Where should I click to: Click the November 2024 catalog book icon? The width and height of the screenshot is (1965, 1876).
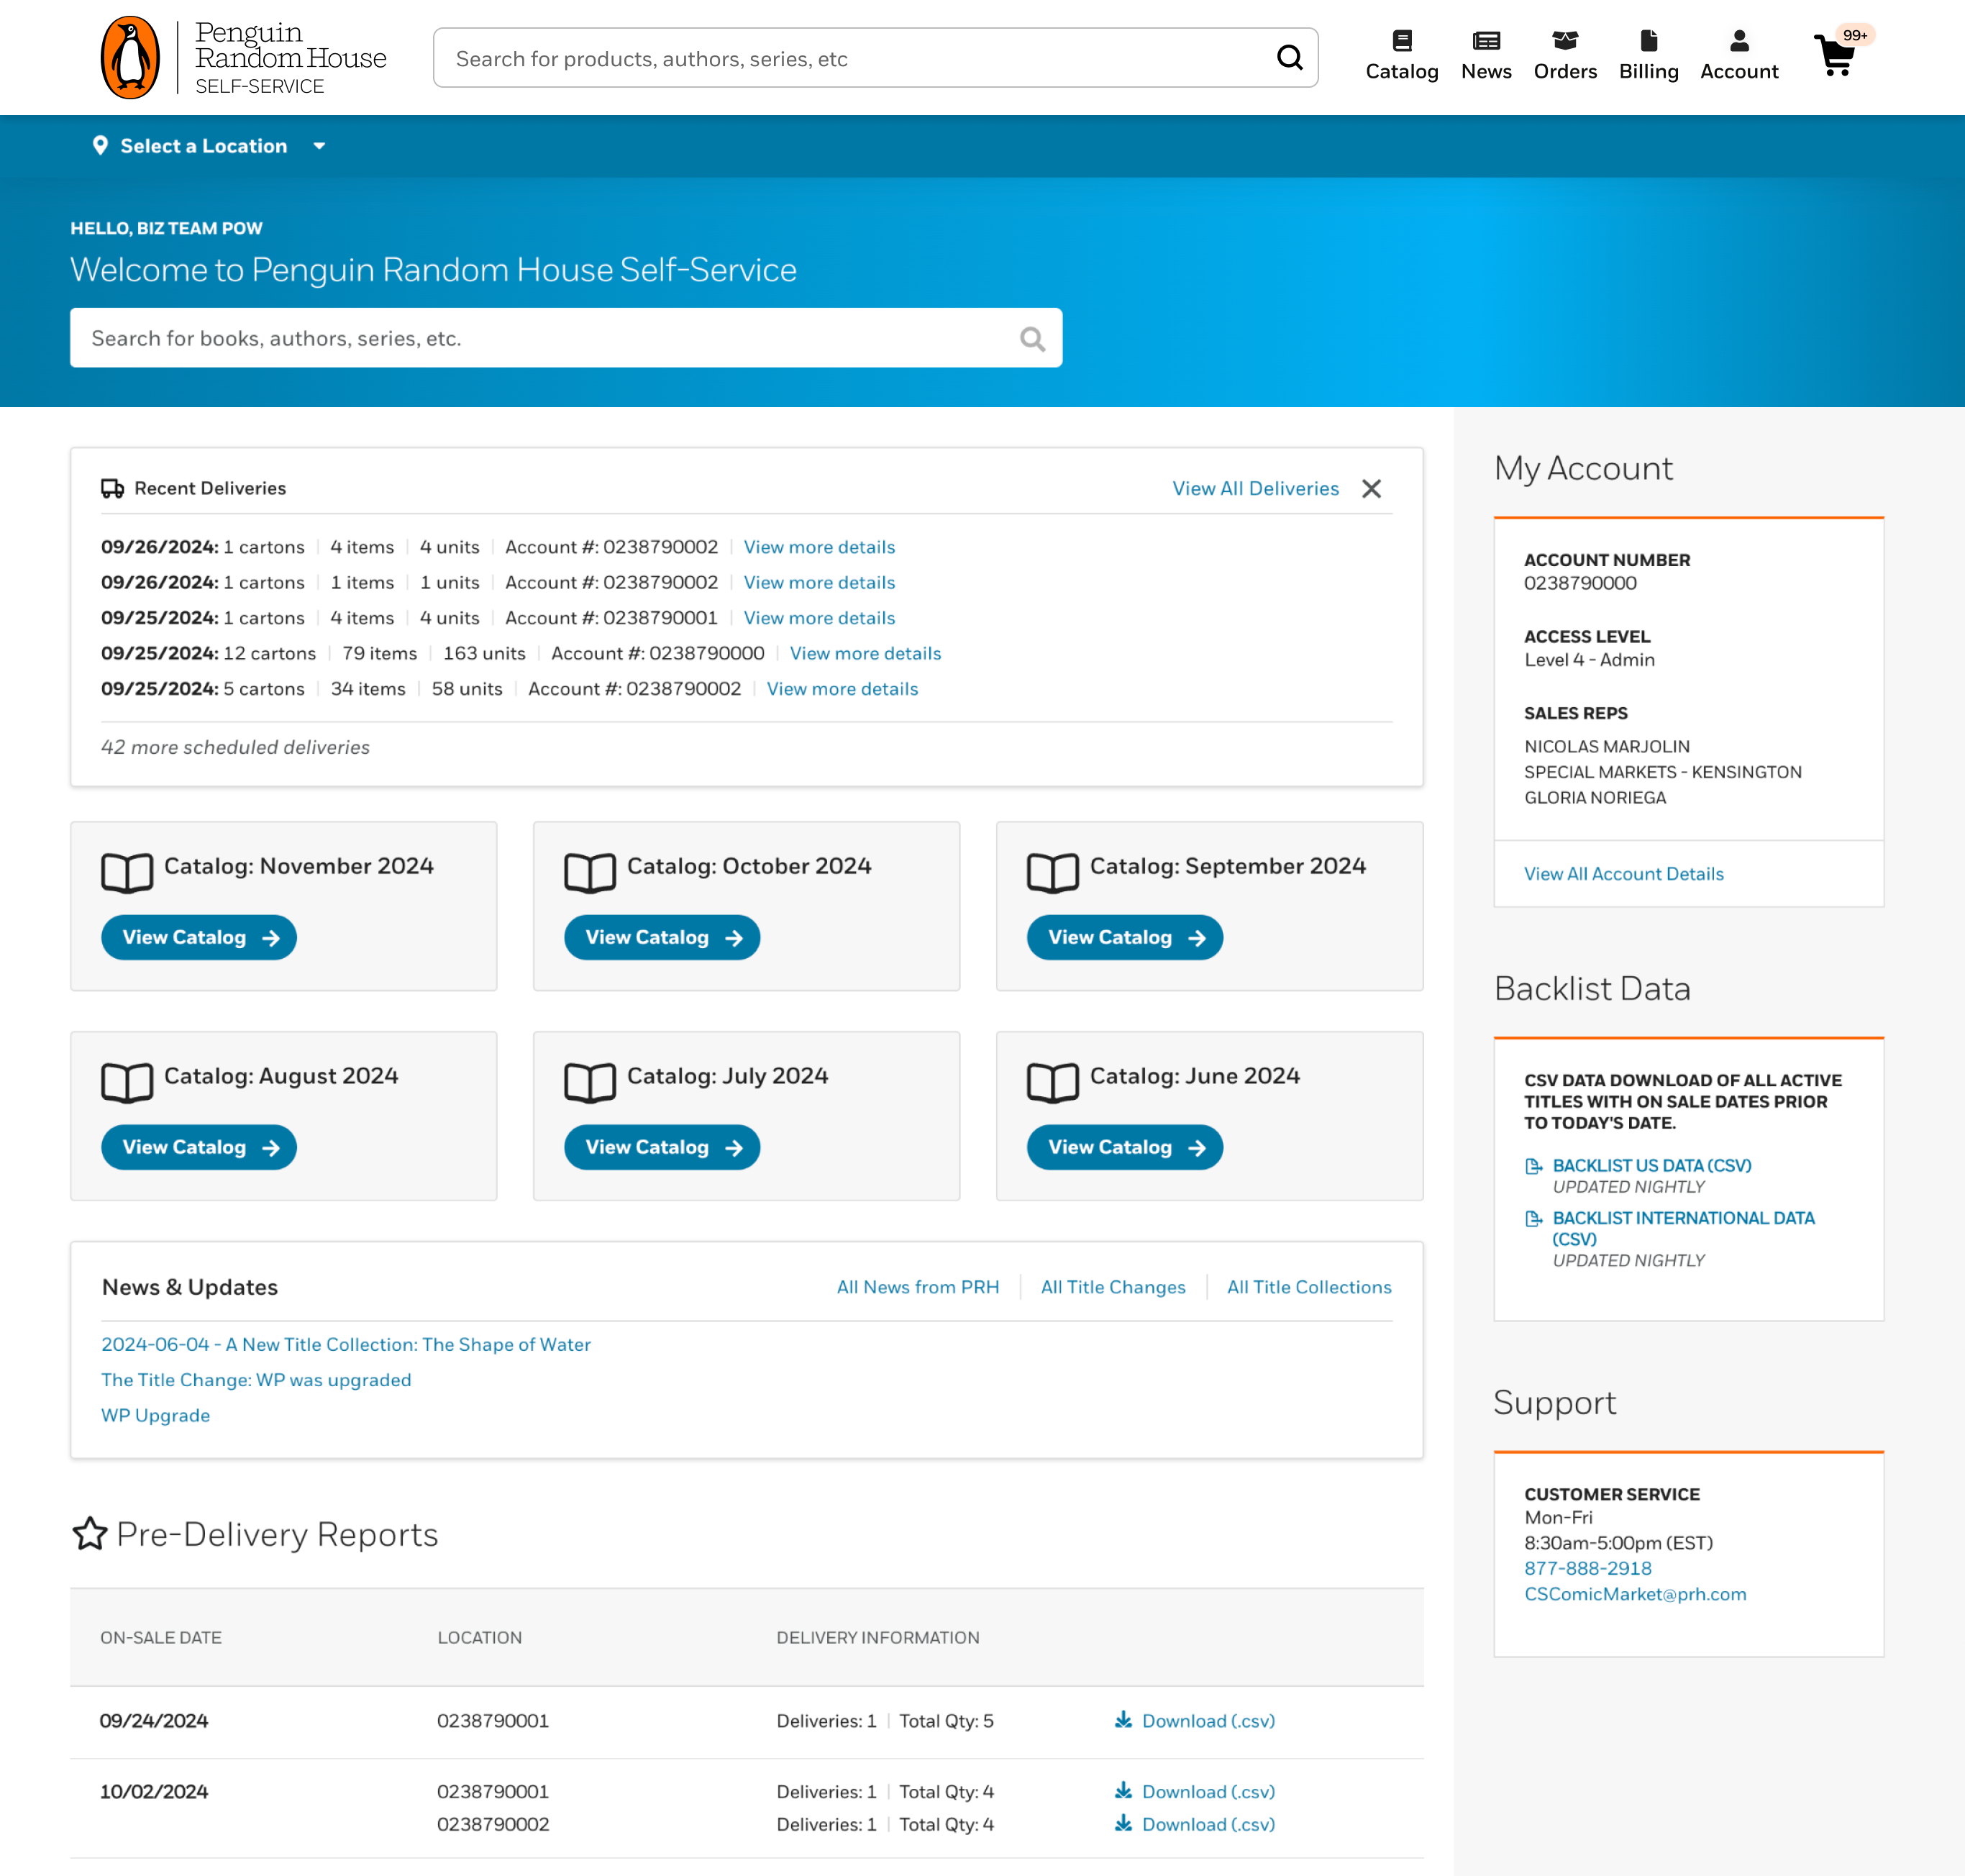point(127,873)
